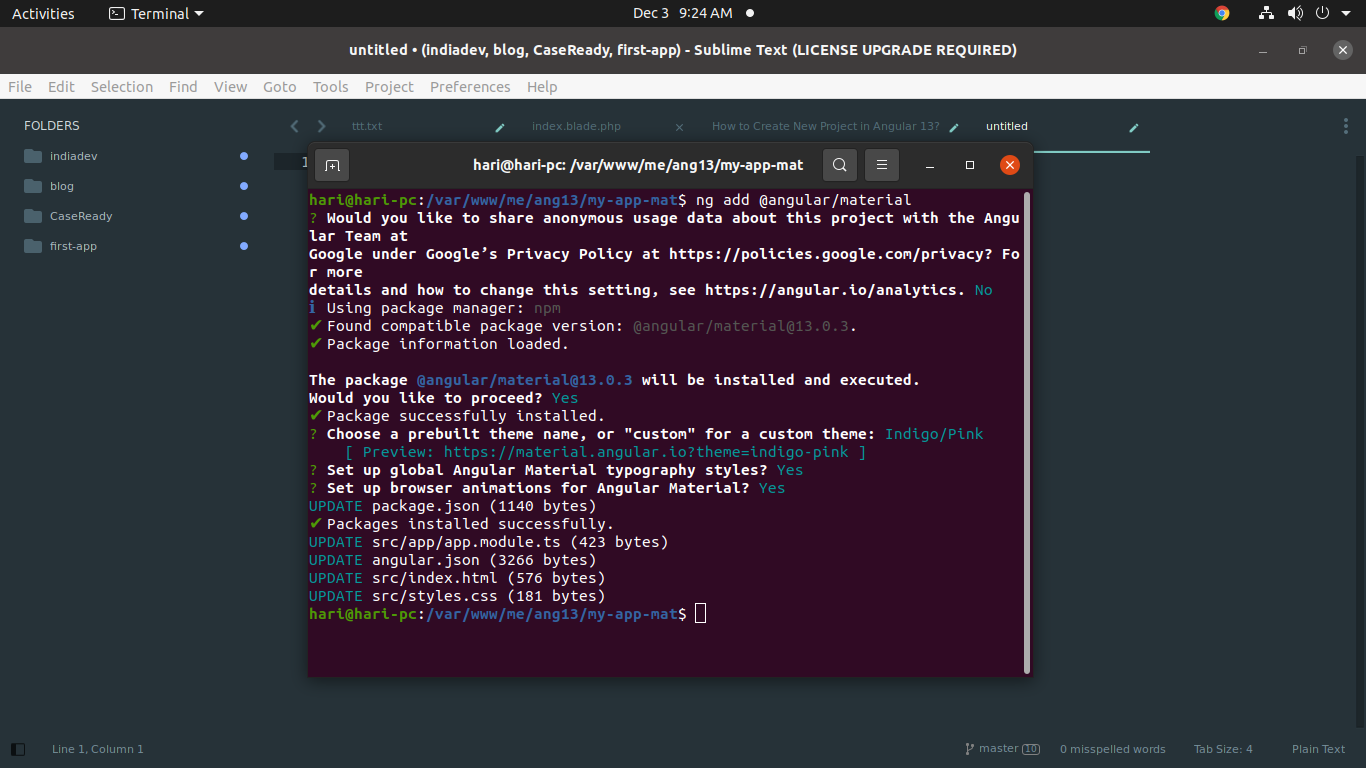The height and width of the screenshot is (768, 1366).
Task: Click the Chrome icon in top panel
Action: pos(1222,13)
